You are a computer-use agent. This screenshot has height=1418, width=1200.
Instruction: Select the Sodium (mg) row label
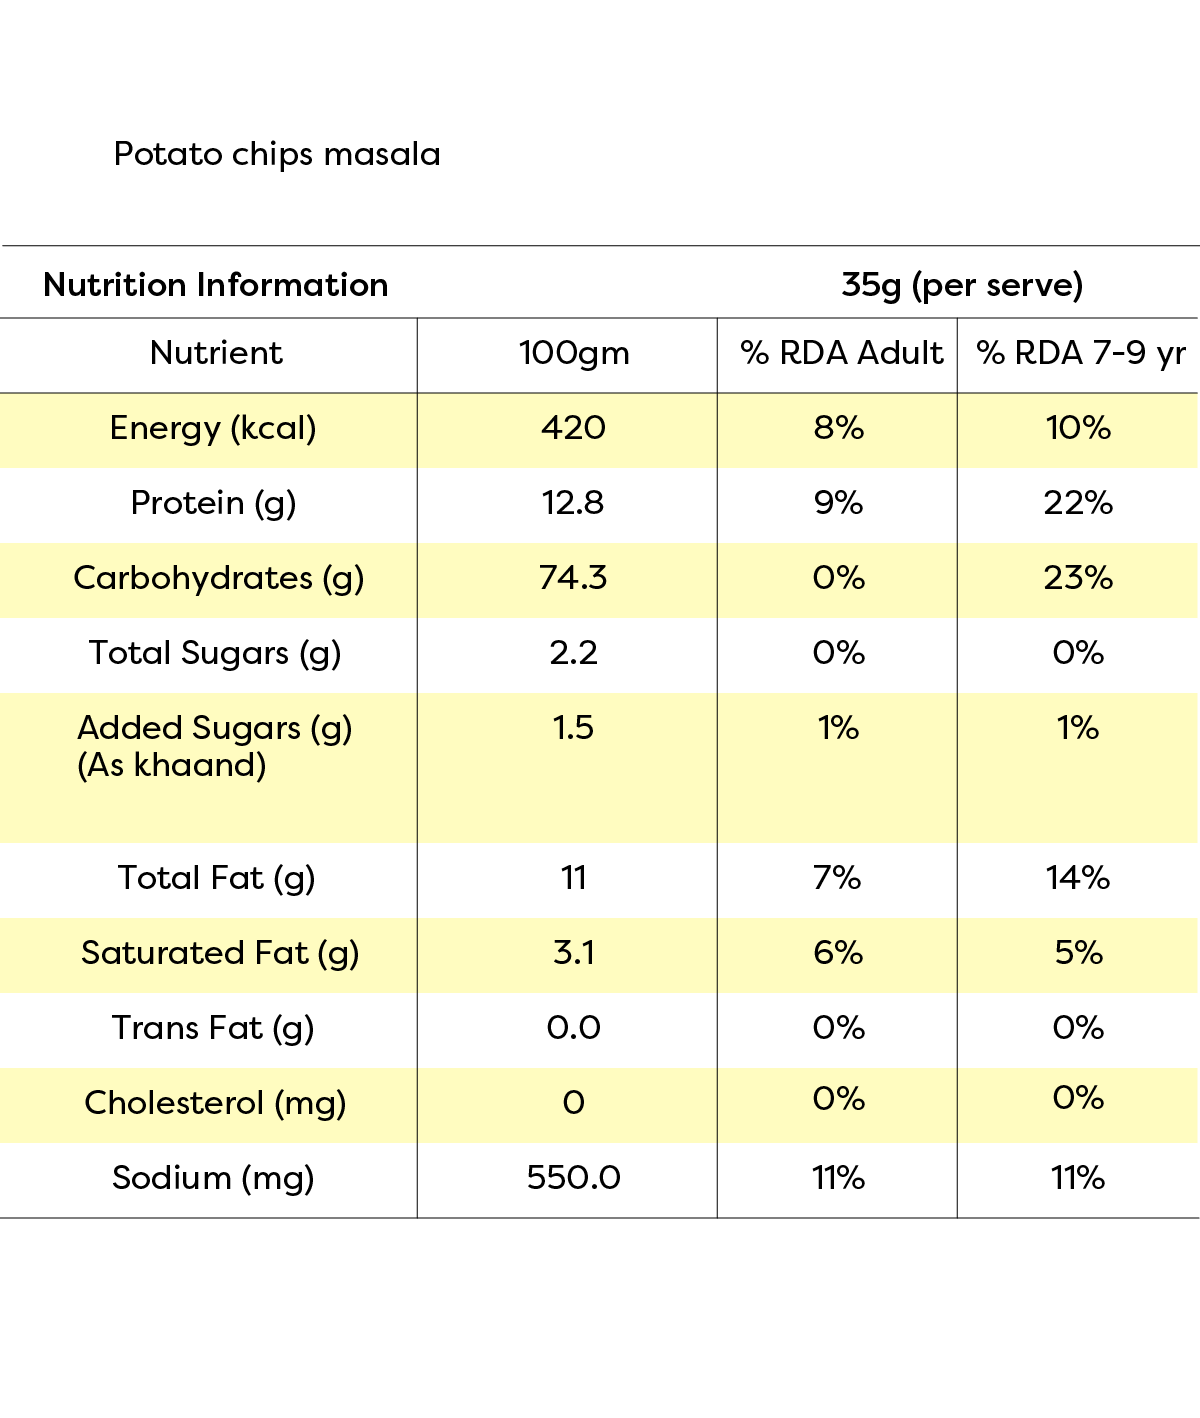tap(213, 1179)
